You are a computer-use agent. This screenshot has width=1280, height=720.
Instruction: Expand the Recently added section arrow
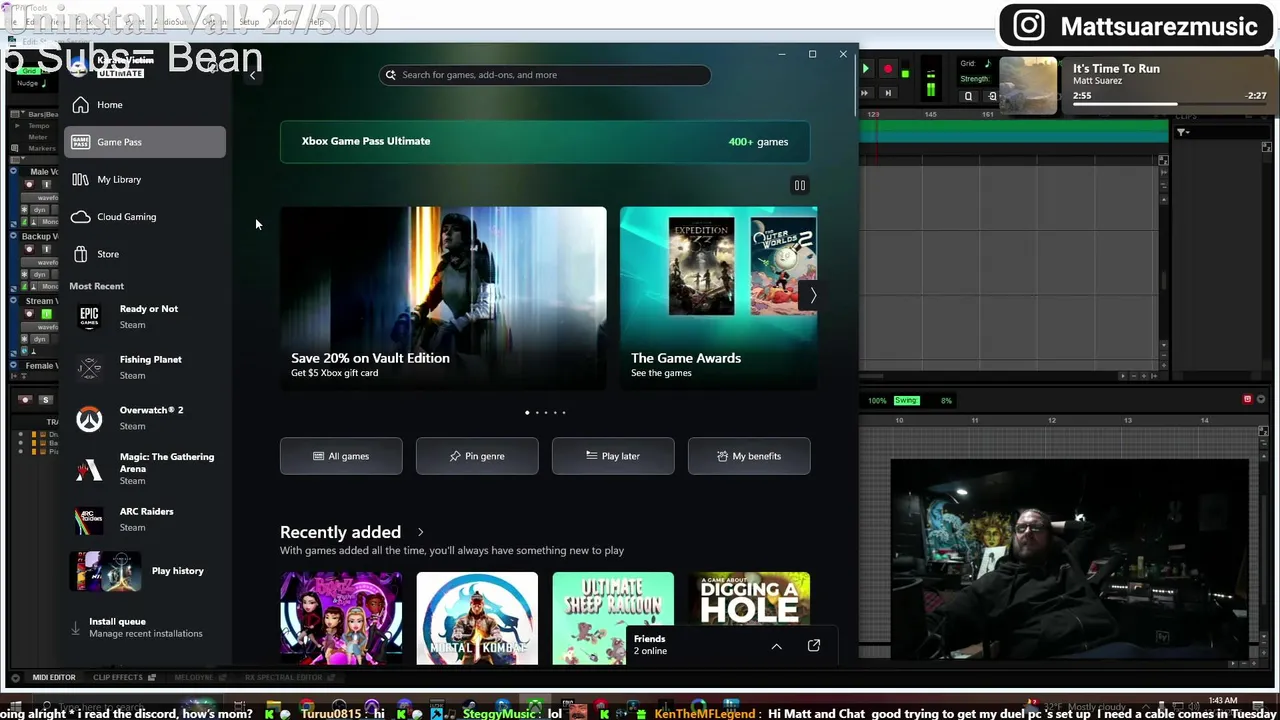point(420,532)
